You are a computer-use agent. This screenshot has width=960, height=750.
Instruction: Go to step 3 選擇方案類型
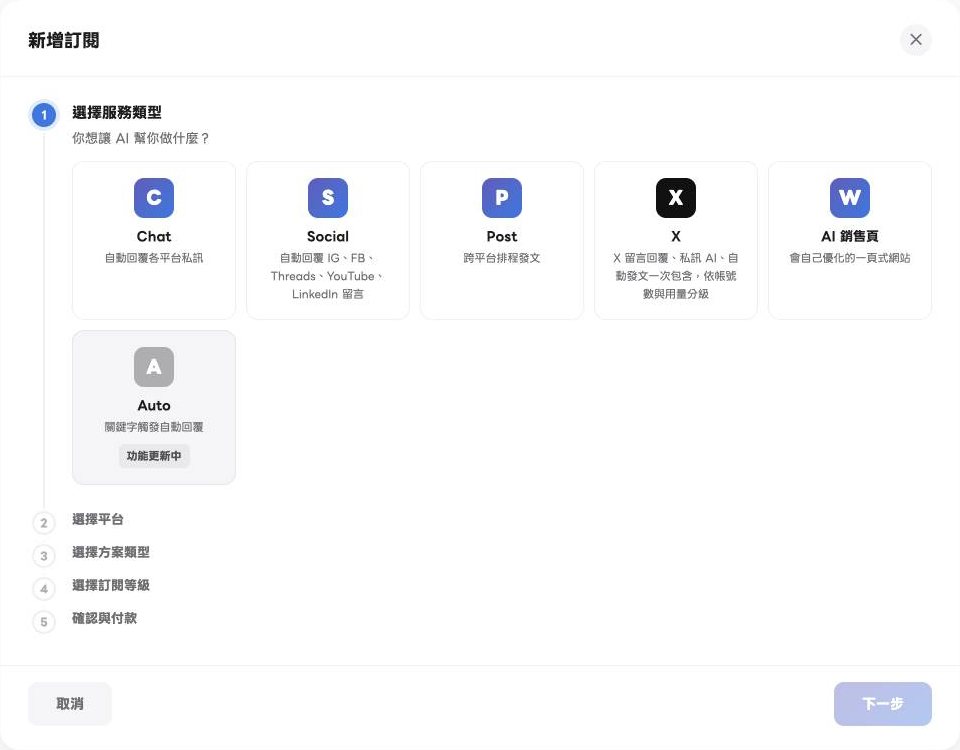(x=111, y=552)
